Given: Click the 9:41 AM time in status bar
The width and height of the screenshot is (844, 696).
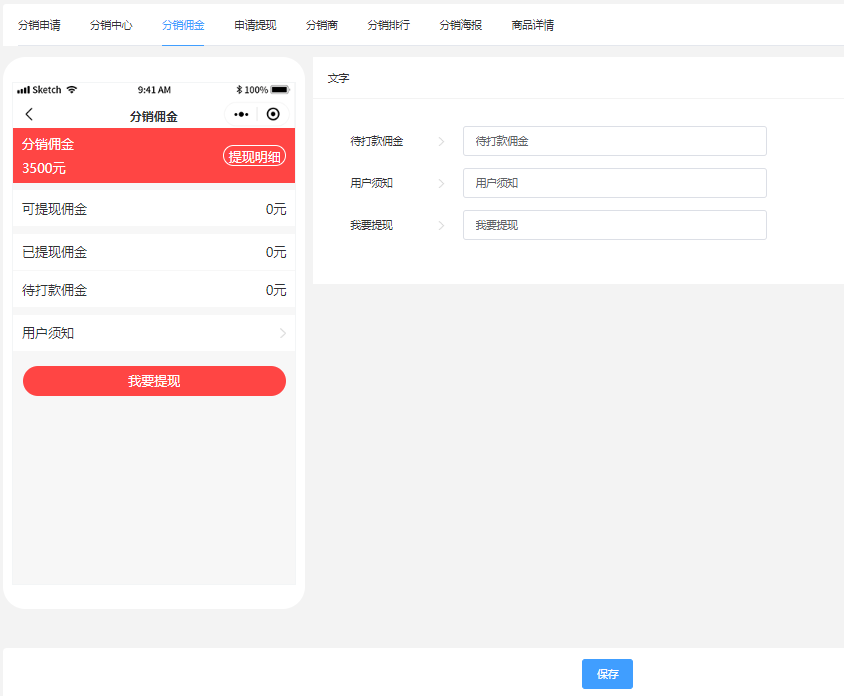Looking at the screenshot, I should tap(154, 90).
